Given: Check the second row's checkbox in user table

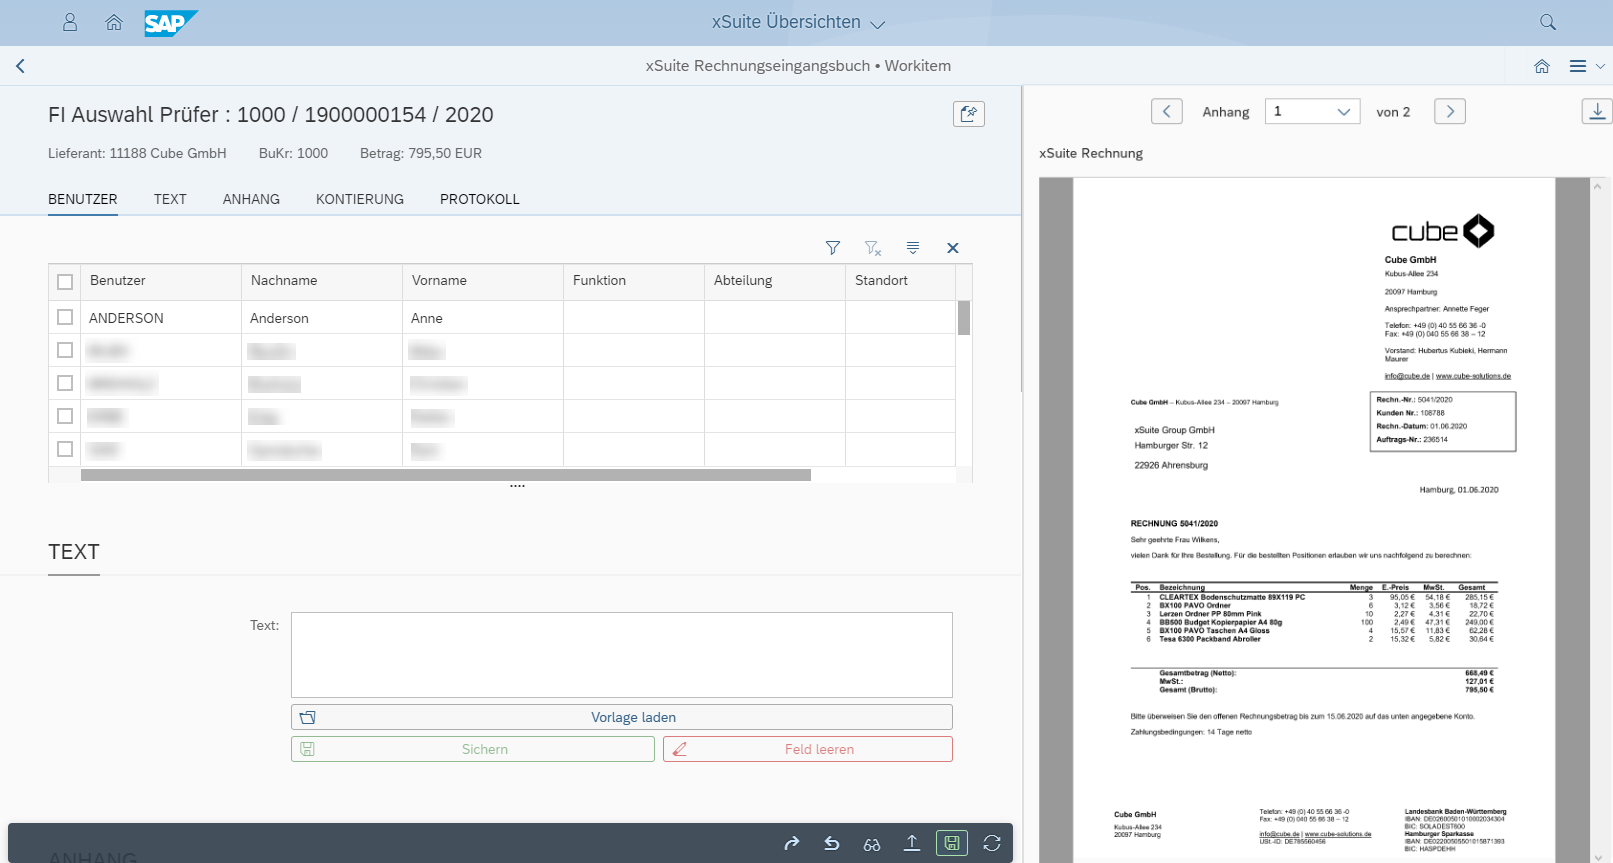Looking at the screenshot, I should [65, 350].
